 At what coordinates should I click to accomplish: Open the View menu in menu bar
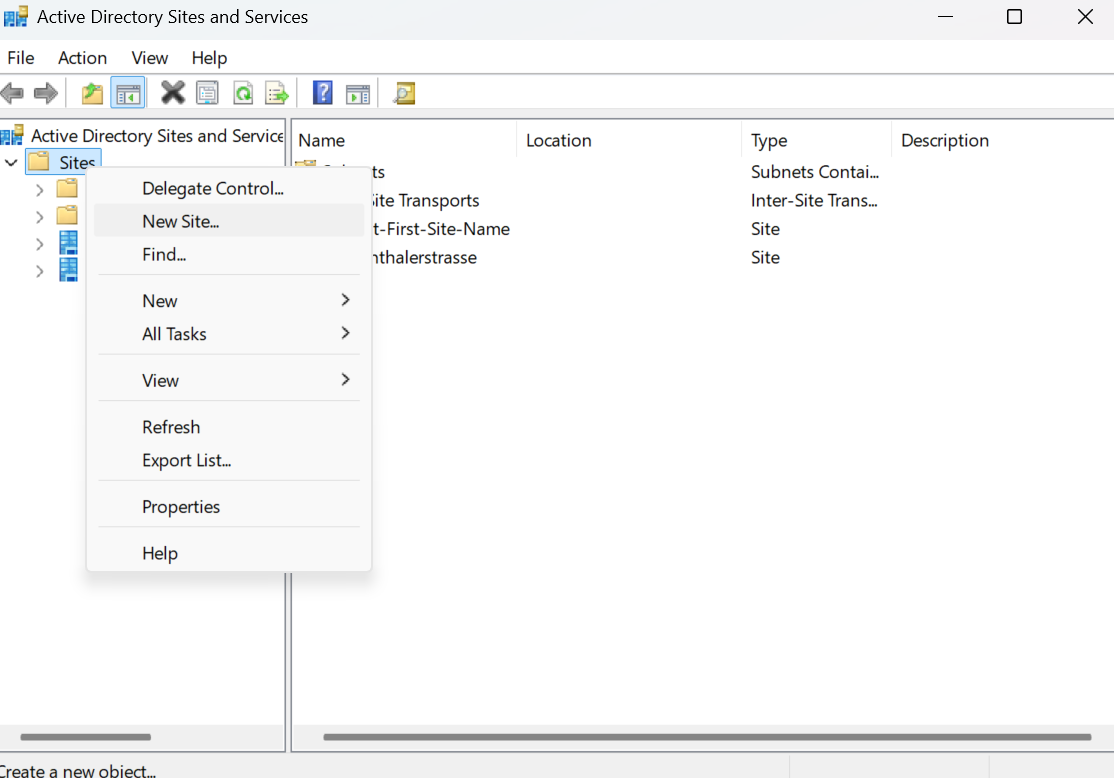click(x=149, y=58)
